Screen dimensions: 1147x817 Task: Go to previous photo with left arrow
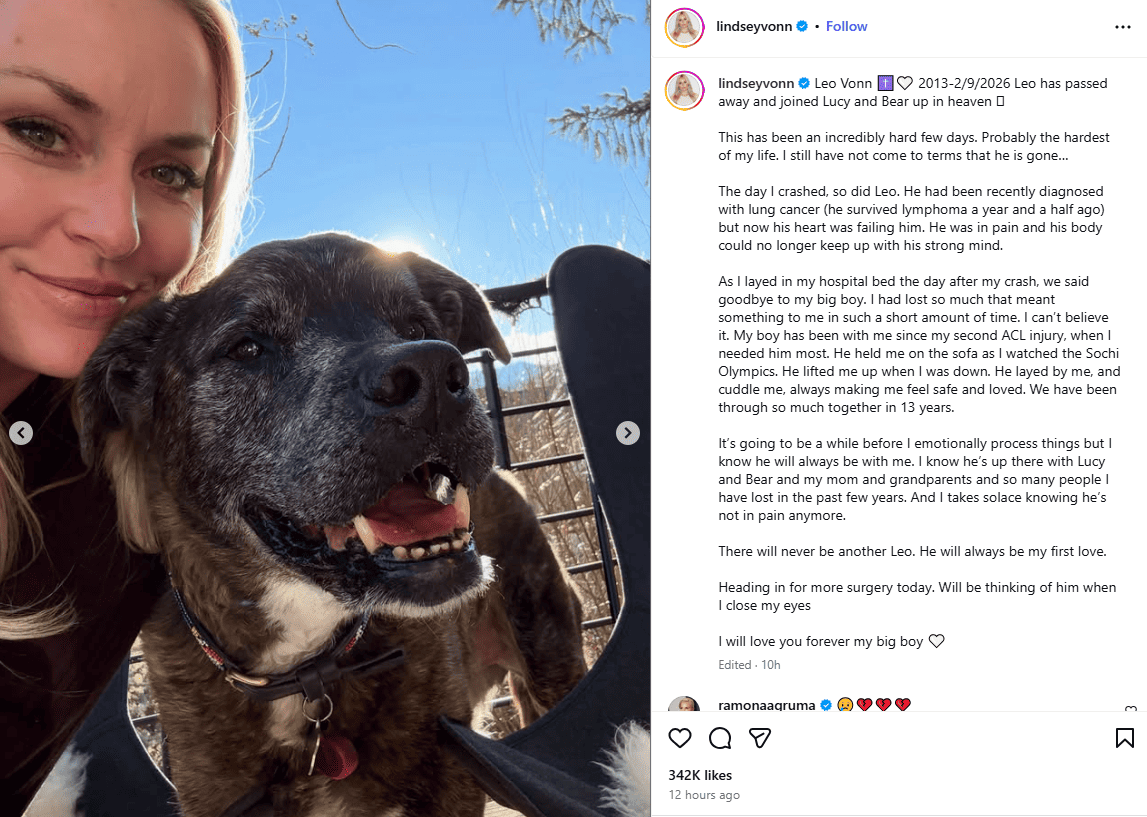pyautogui.click(x=21, y=433)
